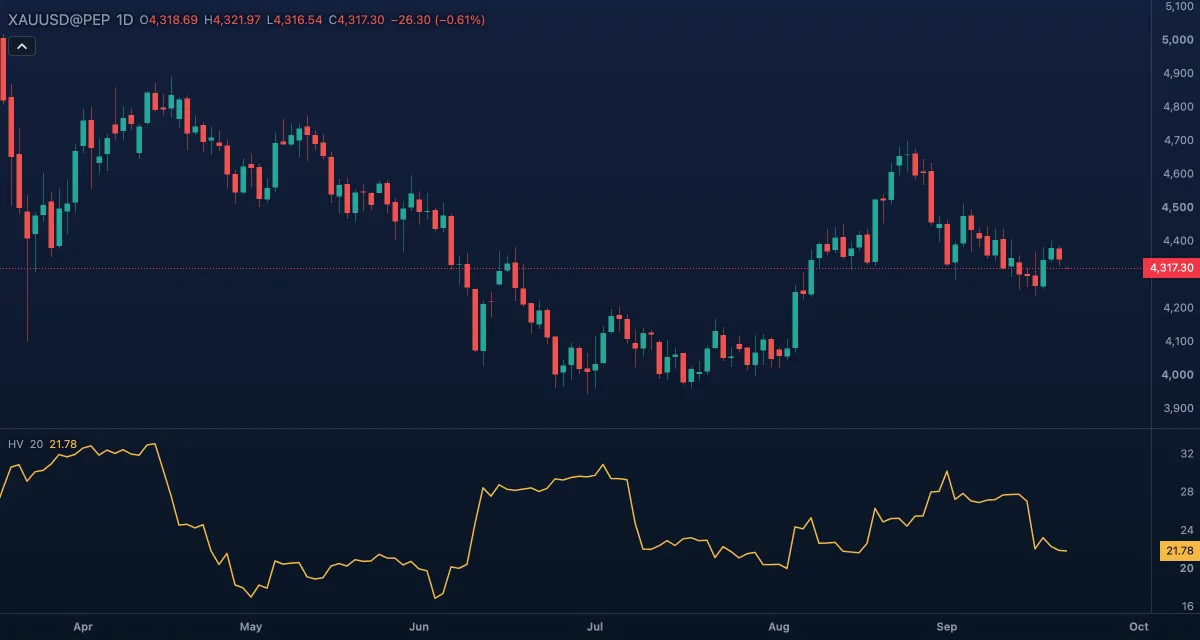Click the low value L4,316.54

[x=295, y=20]
